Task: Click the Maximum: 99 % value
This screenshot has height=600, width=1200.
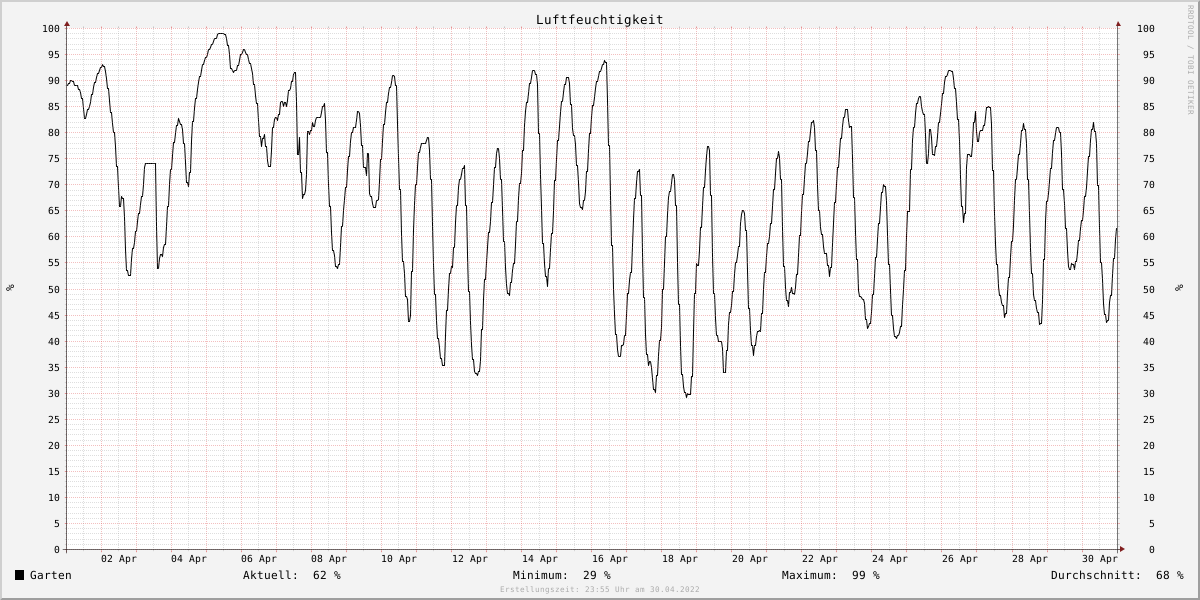Action: tap(831, 575)
